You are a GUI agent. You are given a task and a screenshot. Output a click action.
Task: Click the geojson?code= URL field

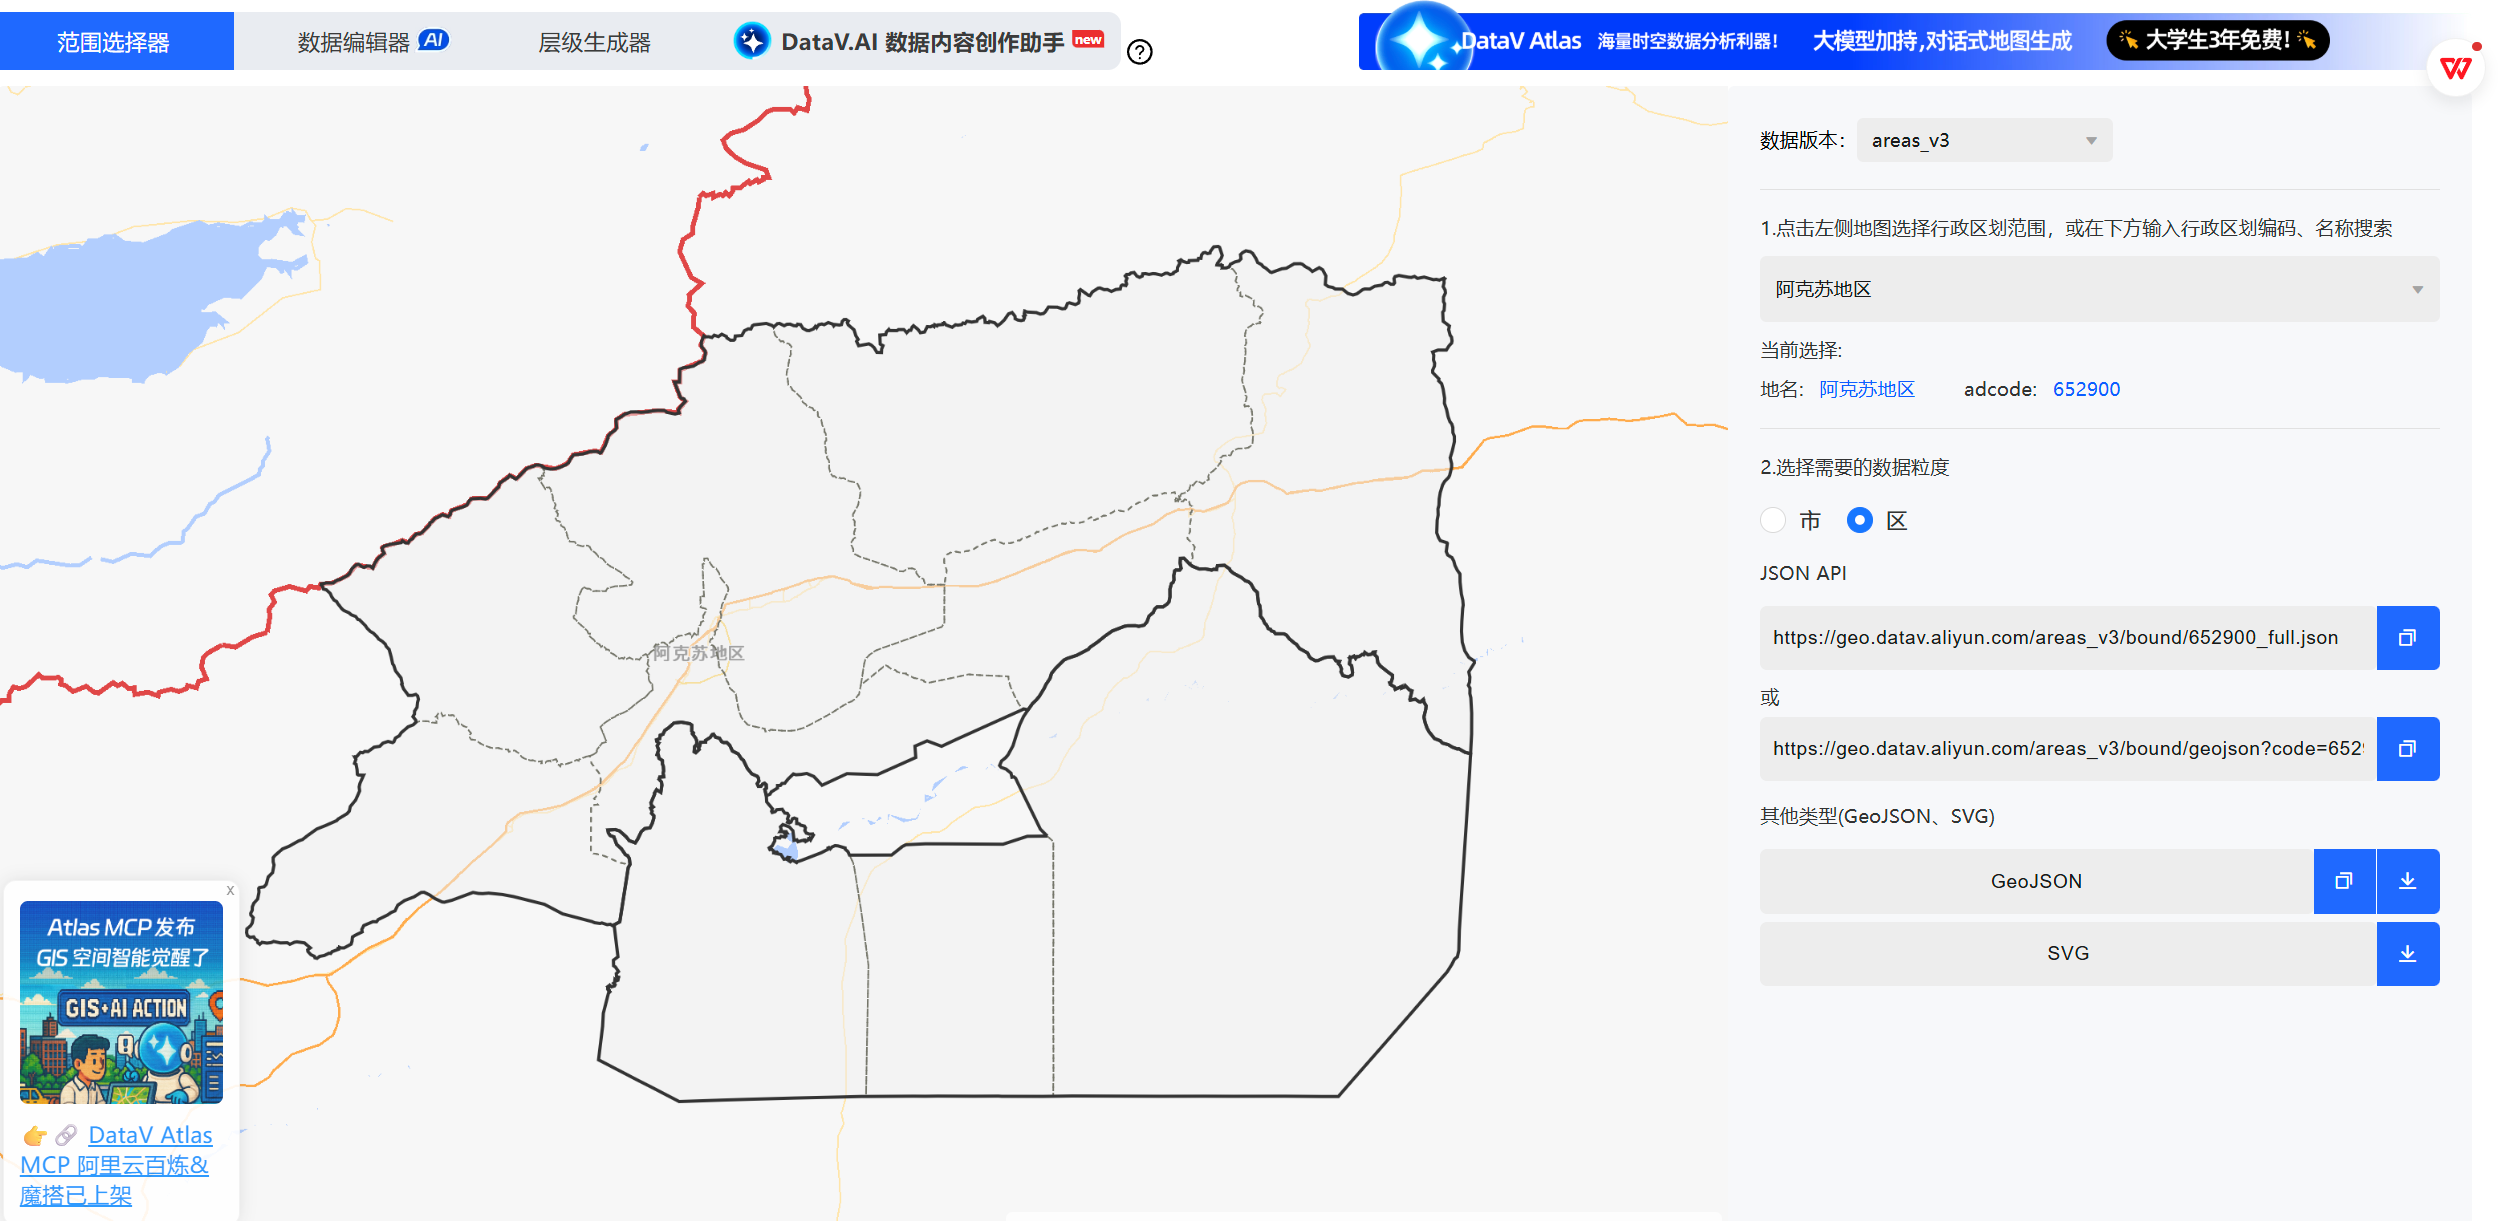(2068, 749)
